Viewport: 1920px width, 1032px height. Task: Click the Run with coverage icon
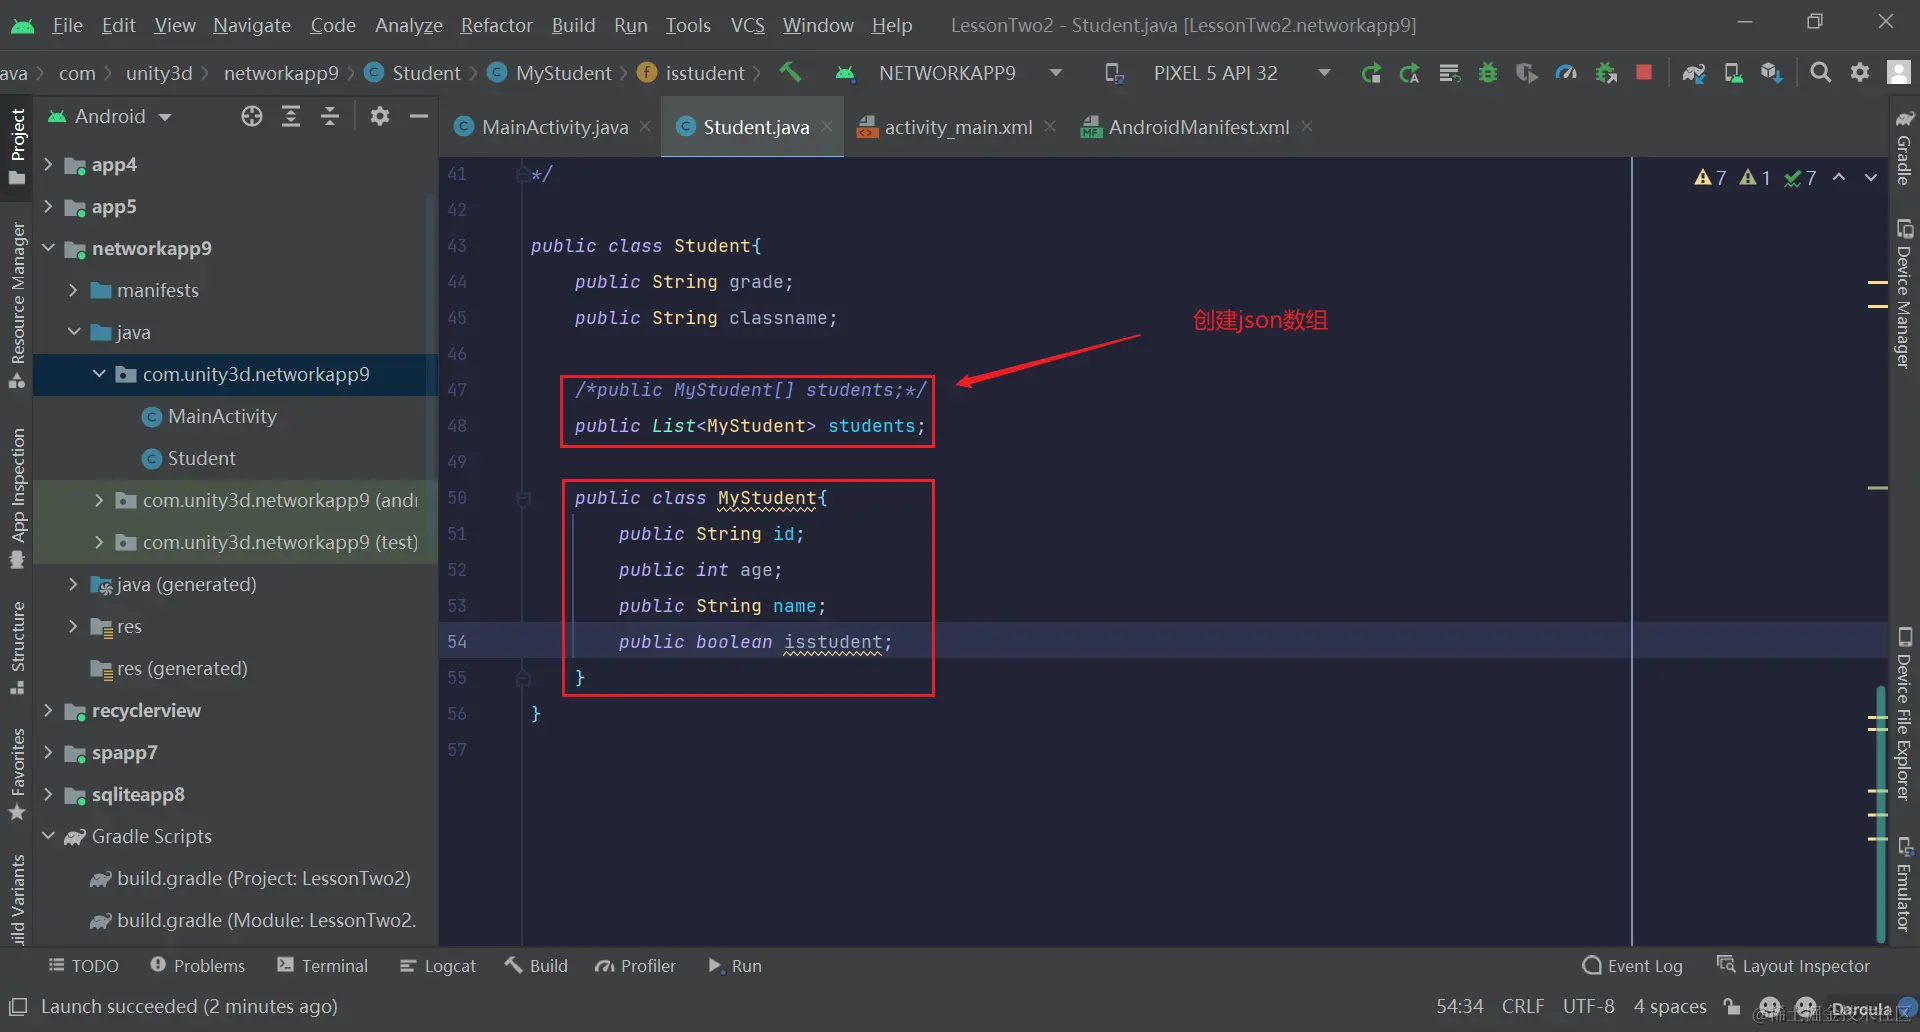coord(1527,73)
